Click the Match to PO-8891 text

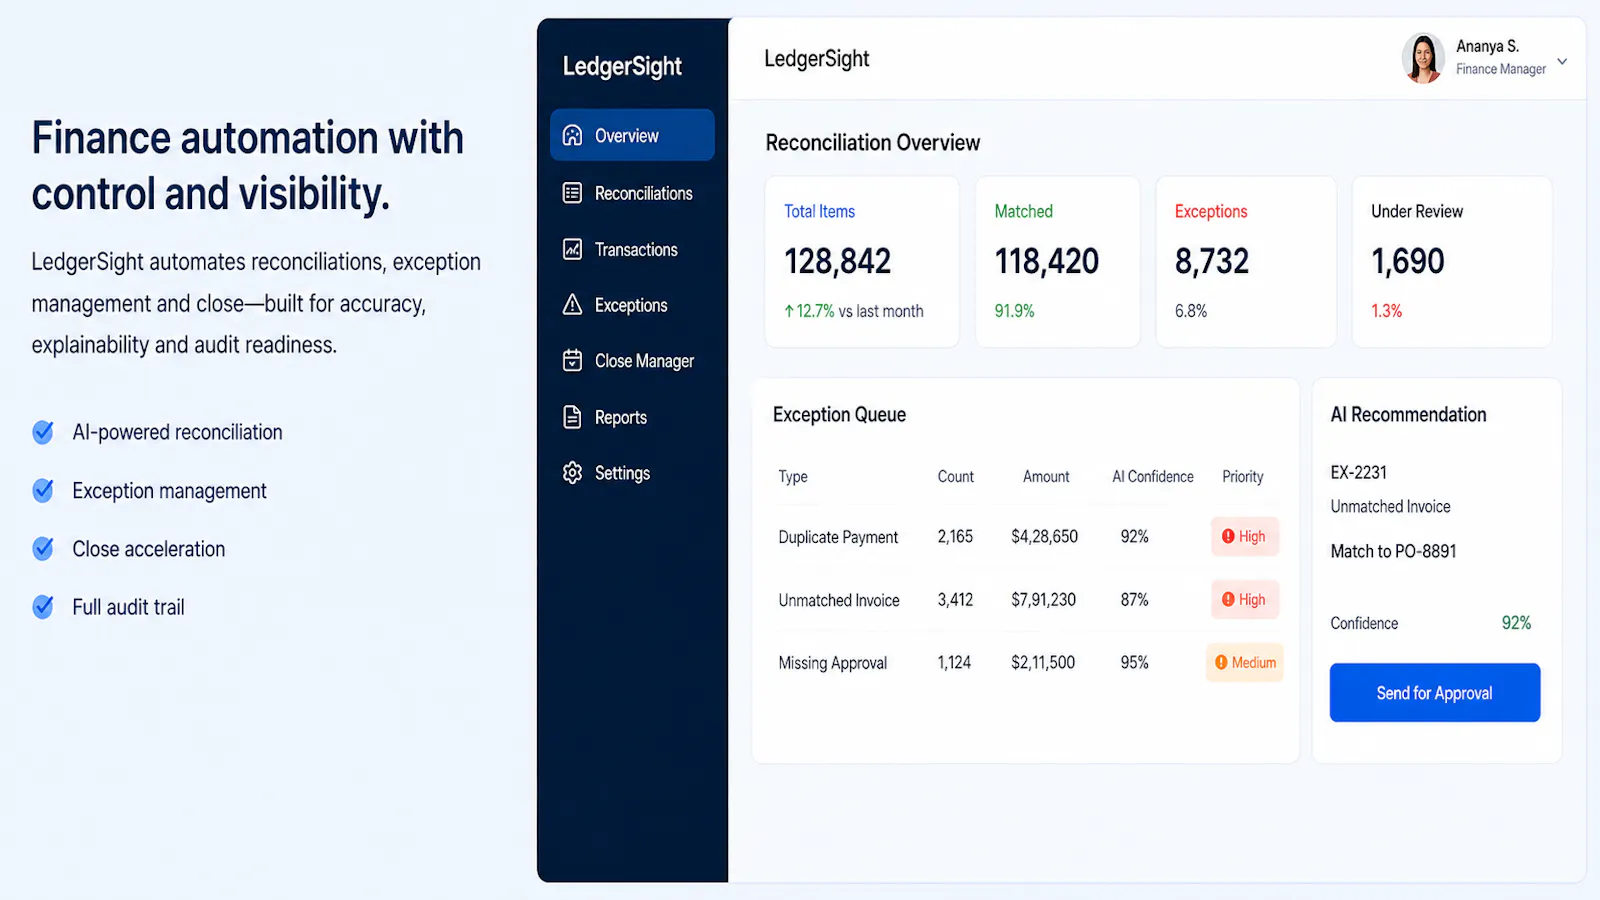tap(1393, 551)
